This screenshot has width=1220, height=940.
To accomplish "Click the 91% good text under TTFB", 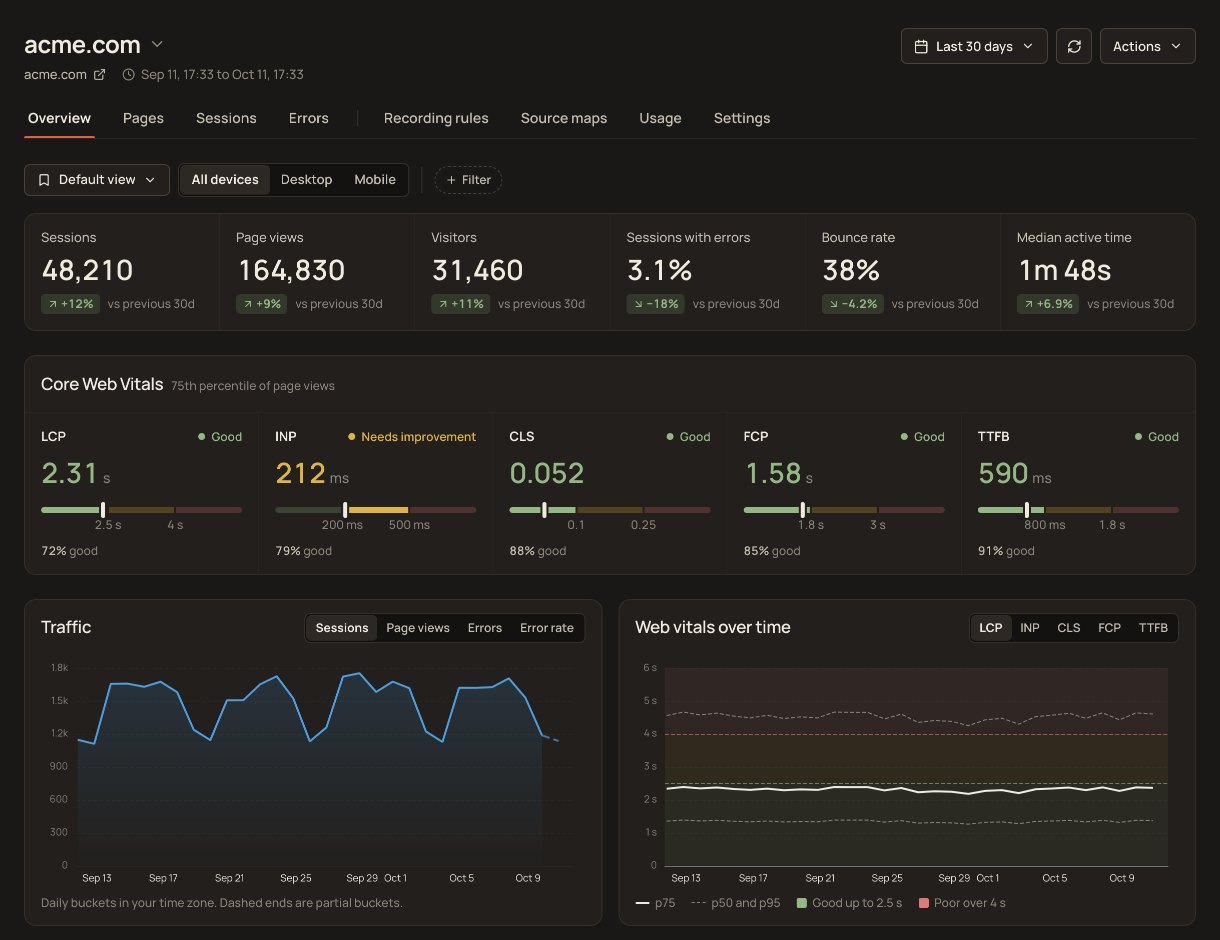I will pos(1006,551).
